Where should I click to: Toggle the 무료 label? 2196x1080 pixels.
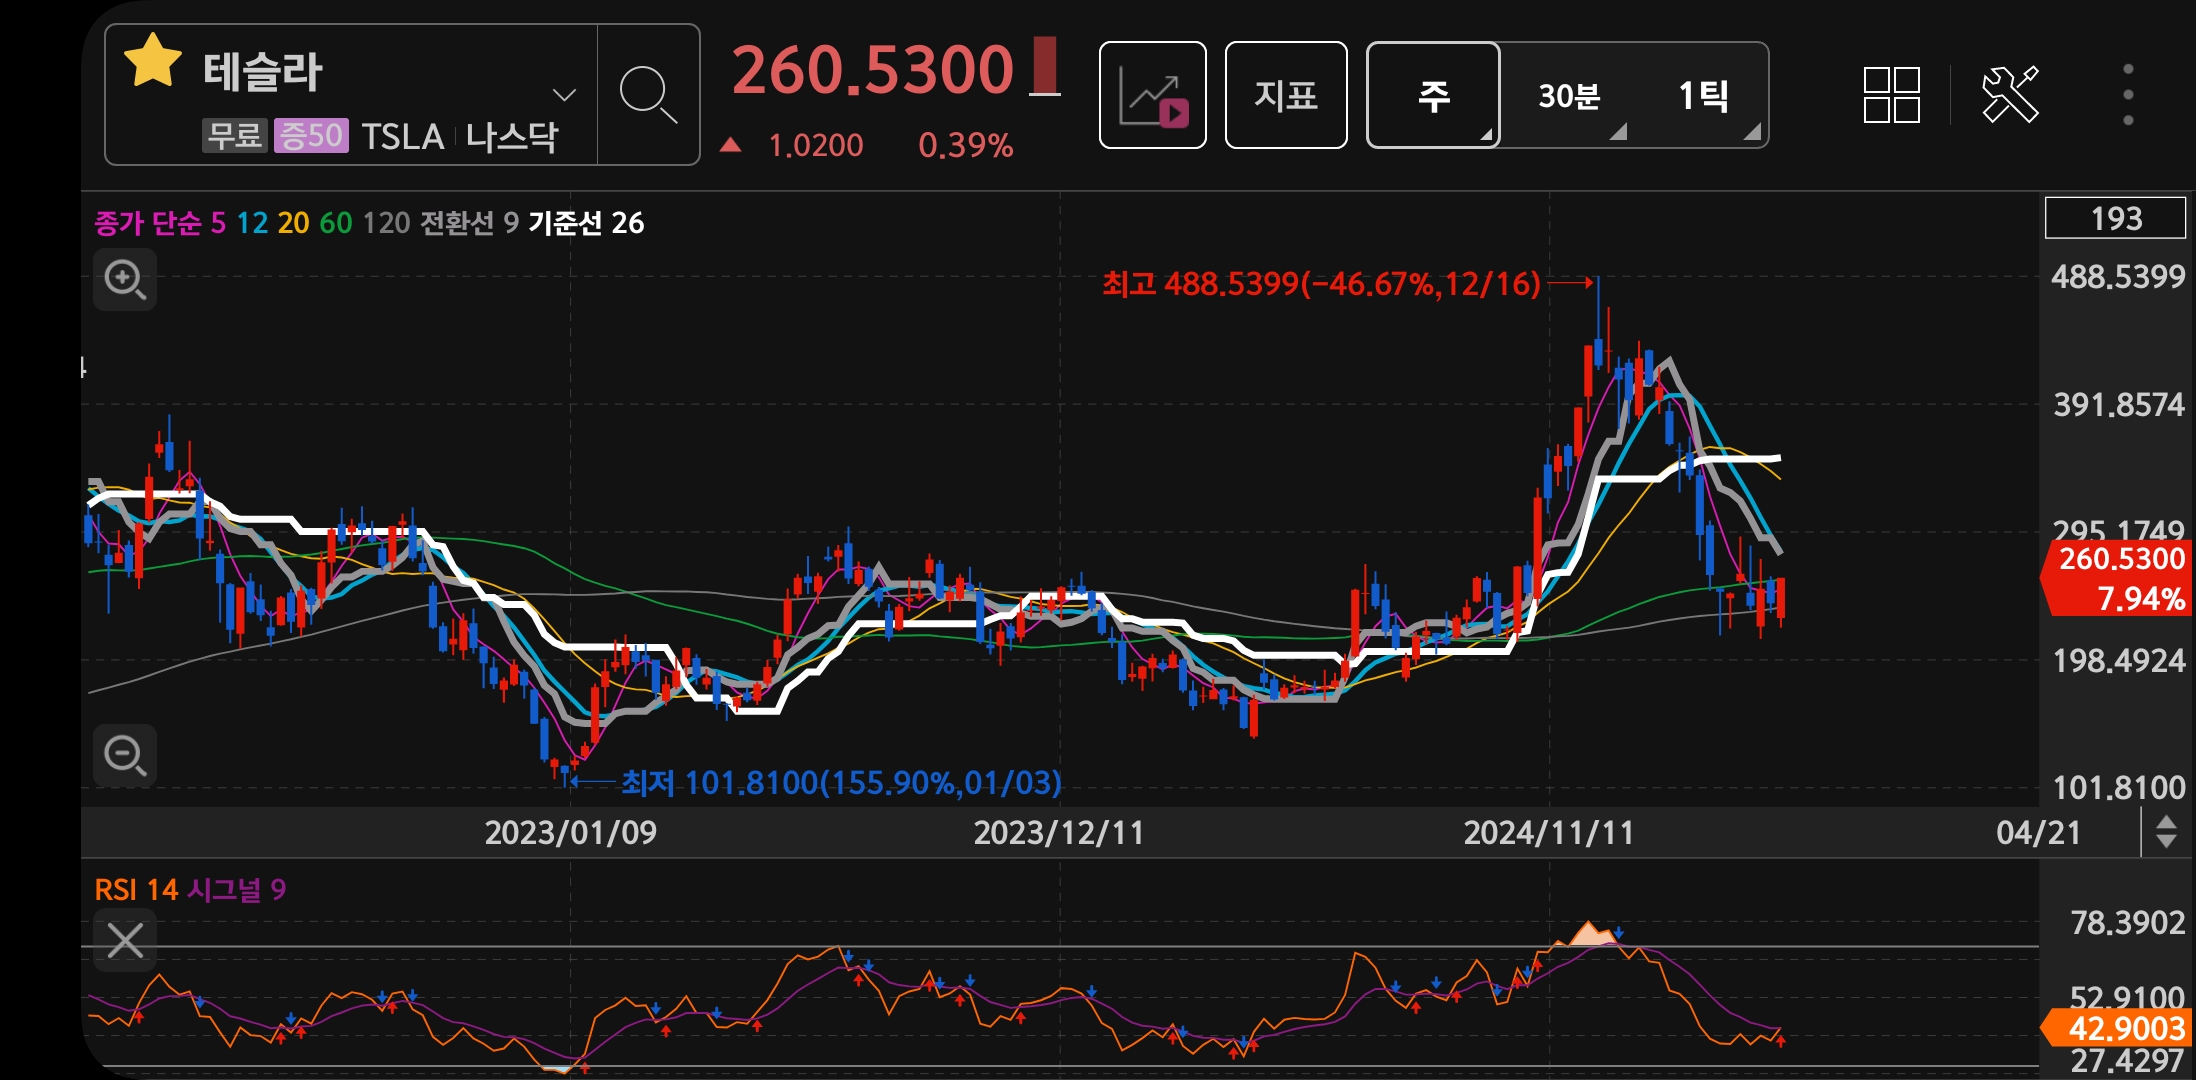233,137
